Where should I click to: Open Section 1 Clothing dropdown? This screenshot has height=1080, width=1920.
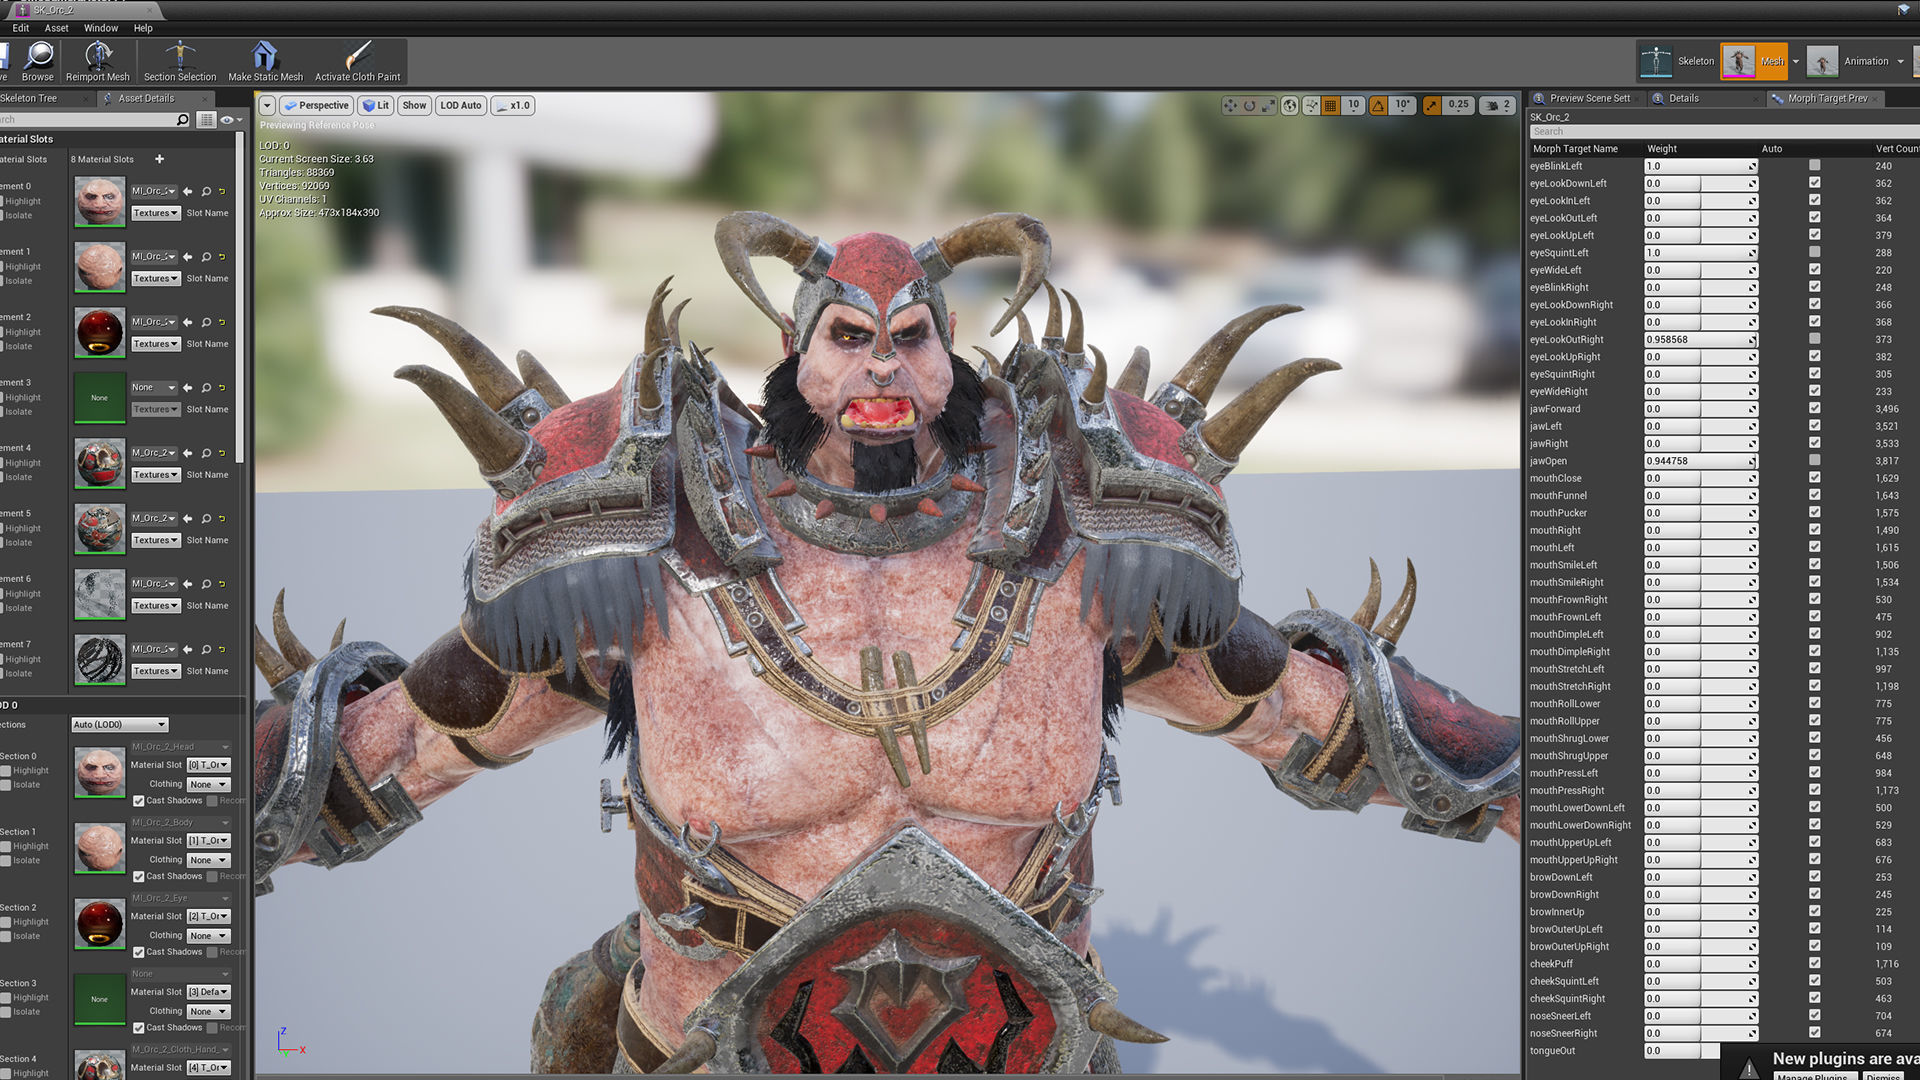(x=208, y=861)
